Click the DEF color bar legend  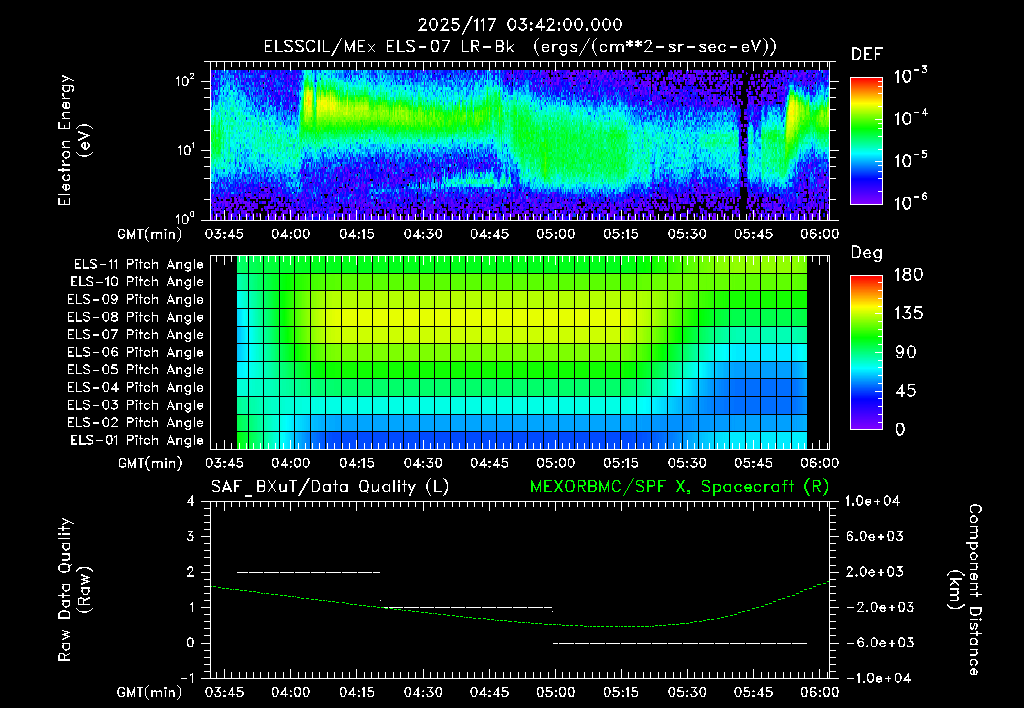(x=866, y=141)
